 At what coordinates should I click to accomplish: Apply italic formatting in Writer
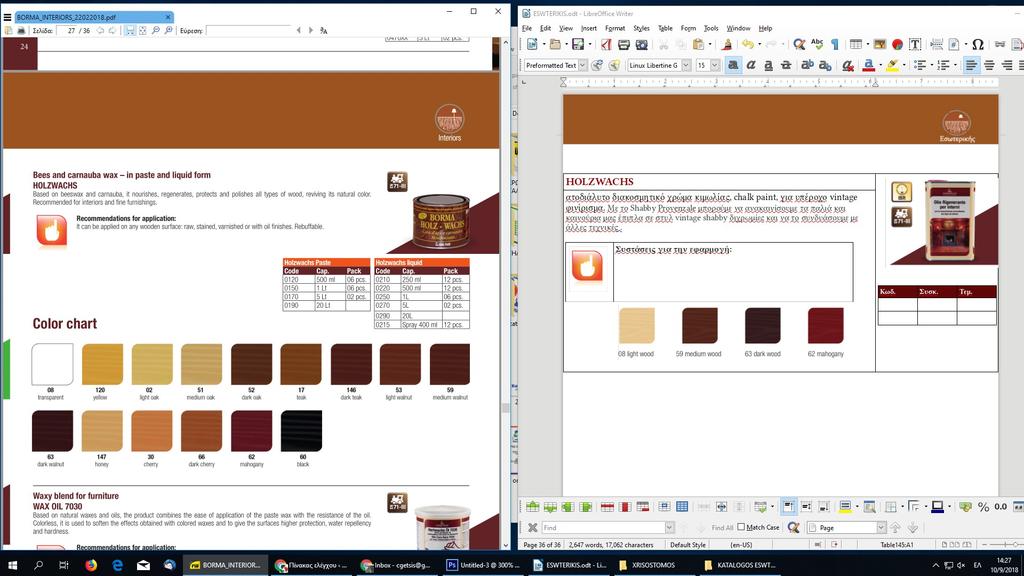click(x=751, y=65)
